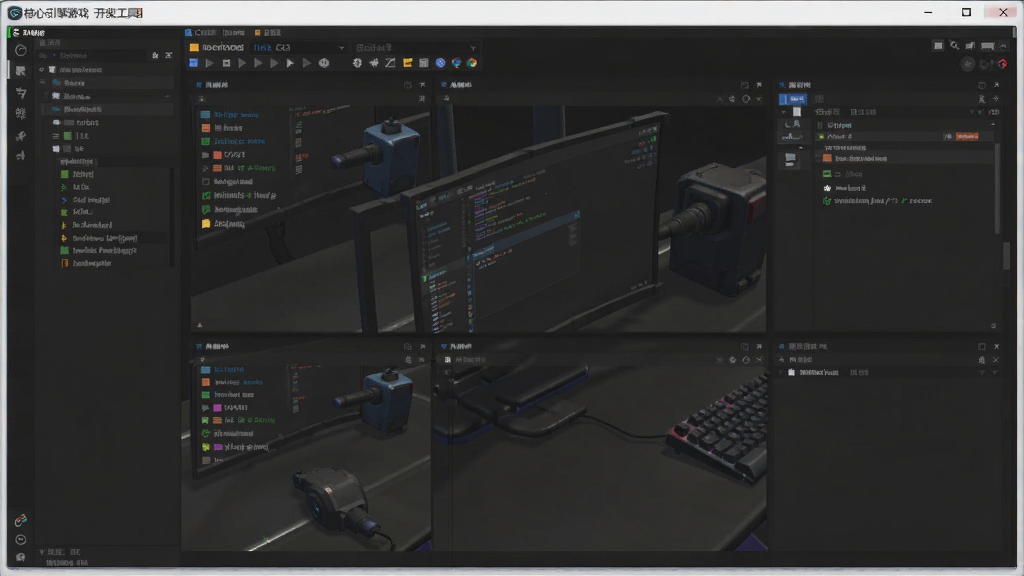Switch to the third tab with the orange icon

[x=267, y=32]
